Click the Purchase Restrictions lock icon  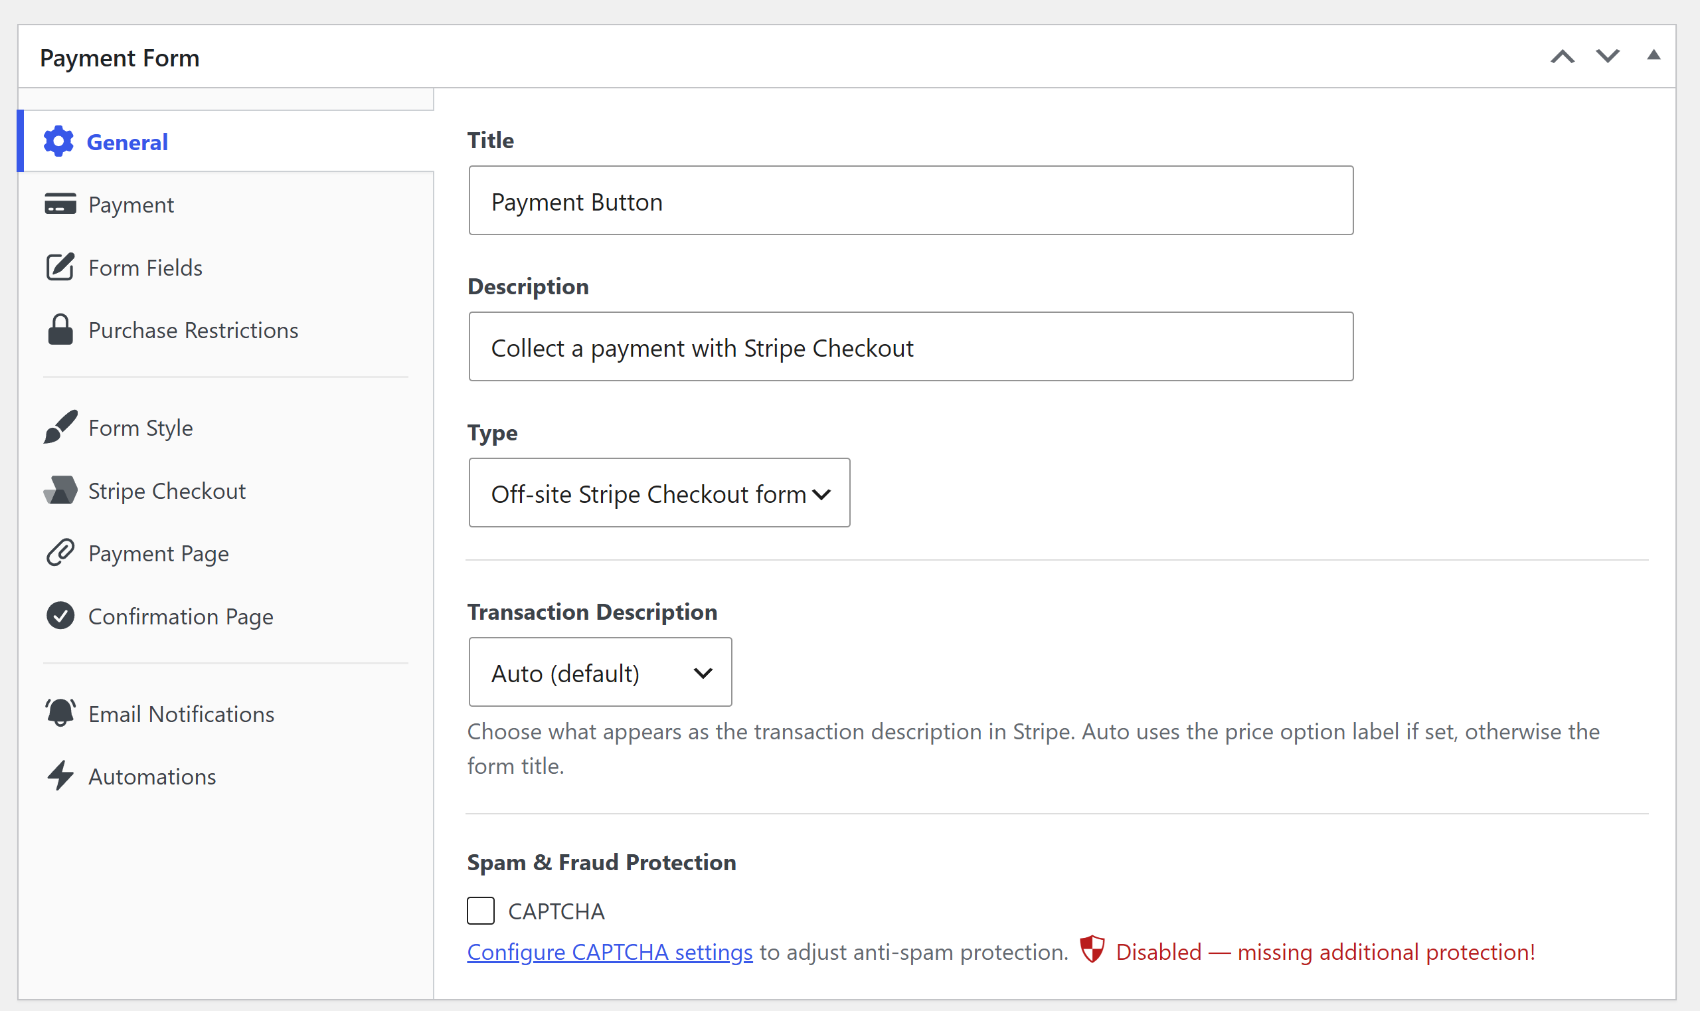[x=60, y=330]
